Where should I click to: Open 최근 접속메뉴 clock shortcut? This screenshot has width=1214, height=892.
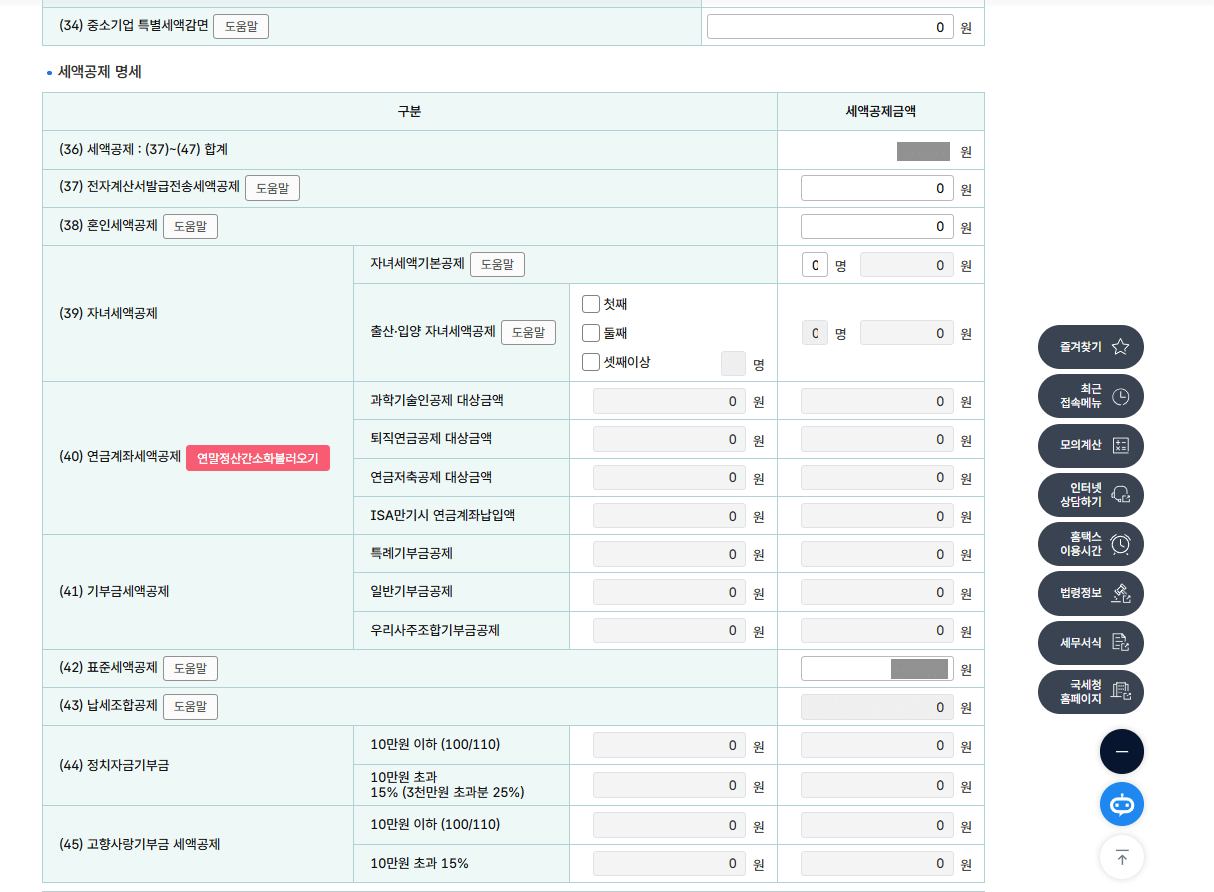[1091, 396]
